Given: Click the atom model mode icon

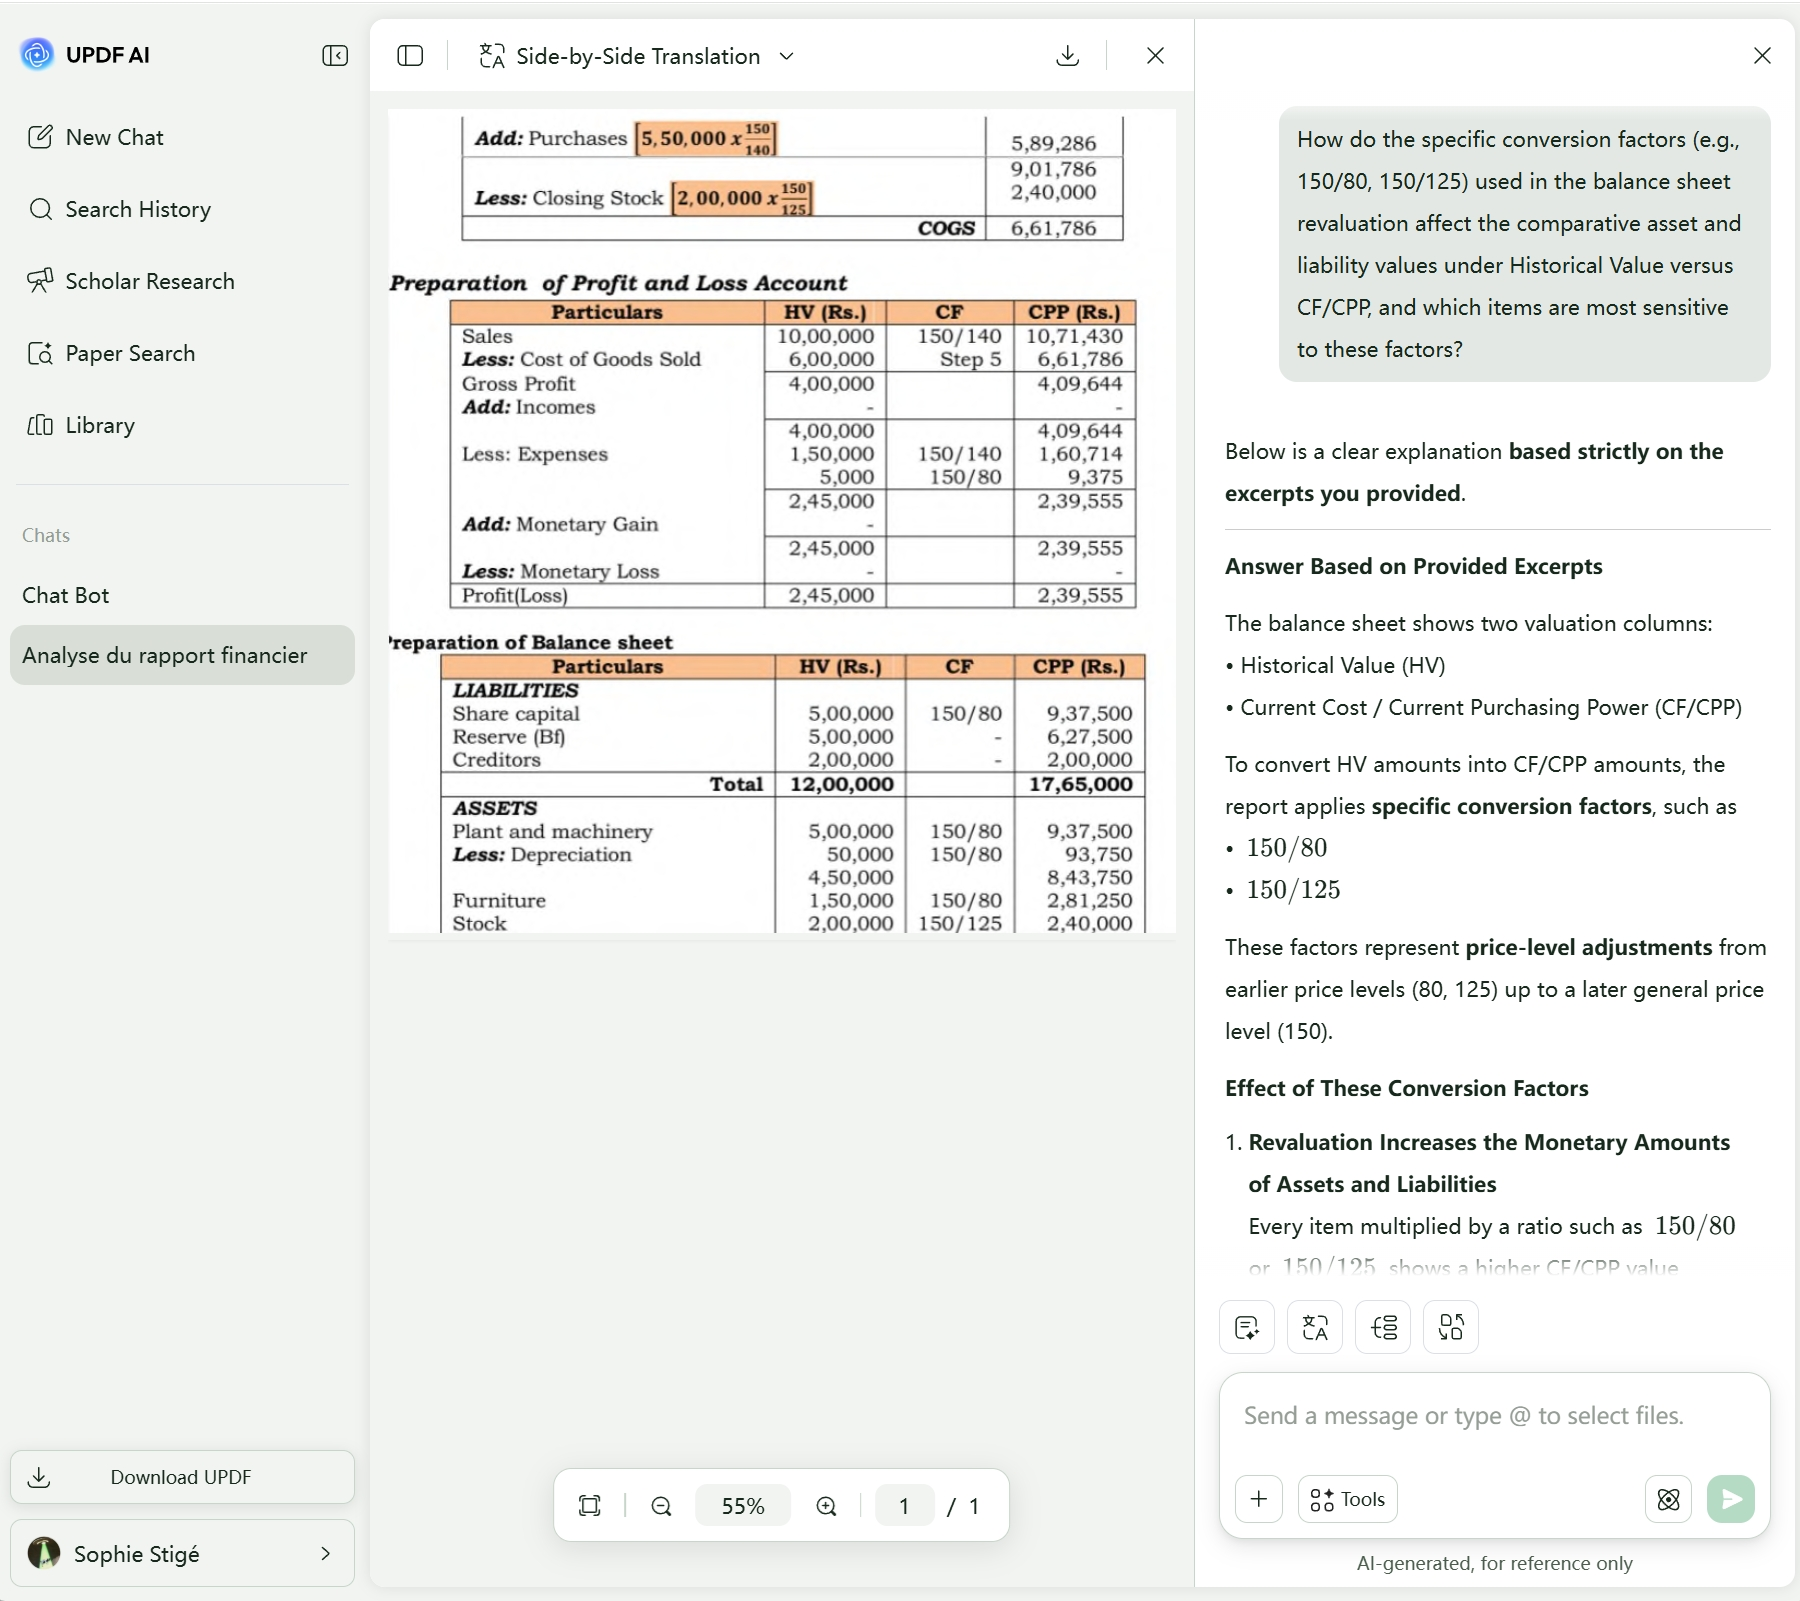Looking at the screenshot, I should pos(1668,1499).
